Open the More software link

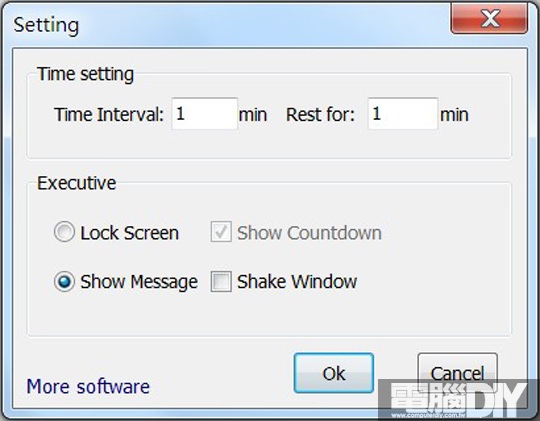coord(88,387)
